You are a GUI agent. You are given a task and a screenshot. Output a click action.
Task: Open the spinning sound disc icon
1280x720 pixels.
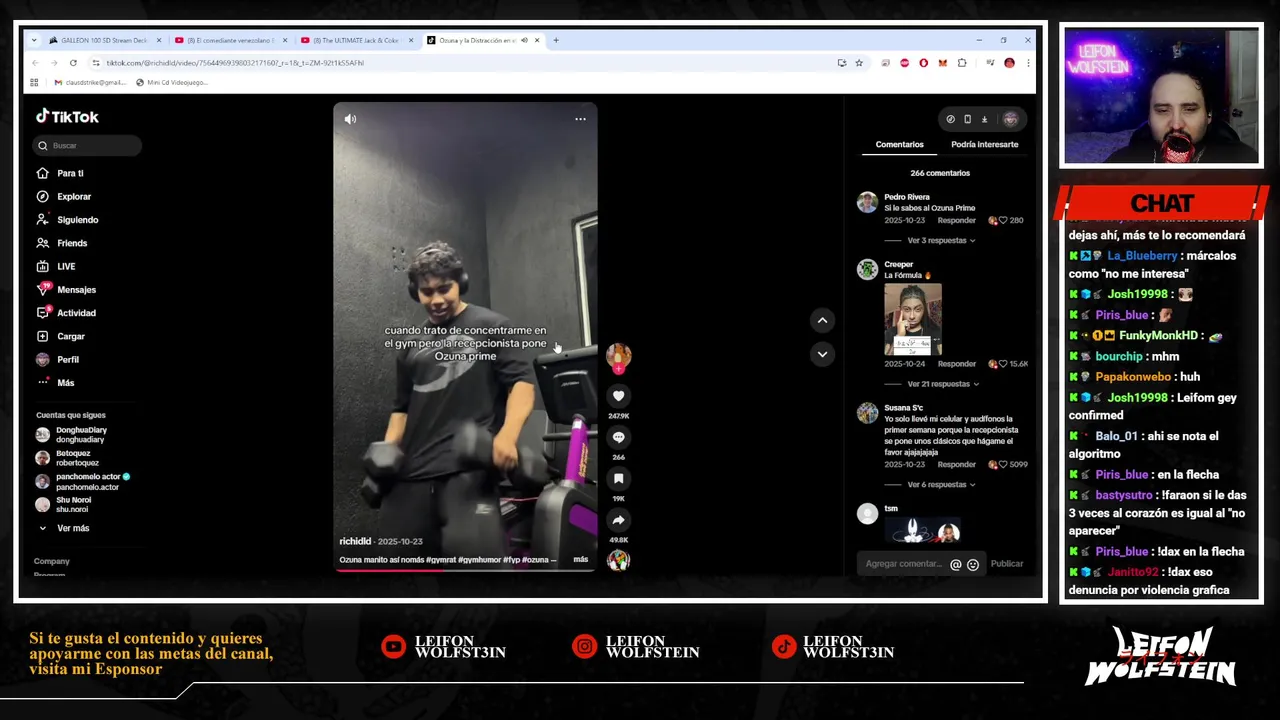tap(618, 561)
